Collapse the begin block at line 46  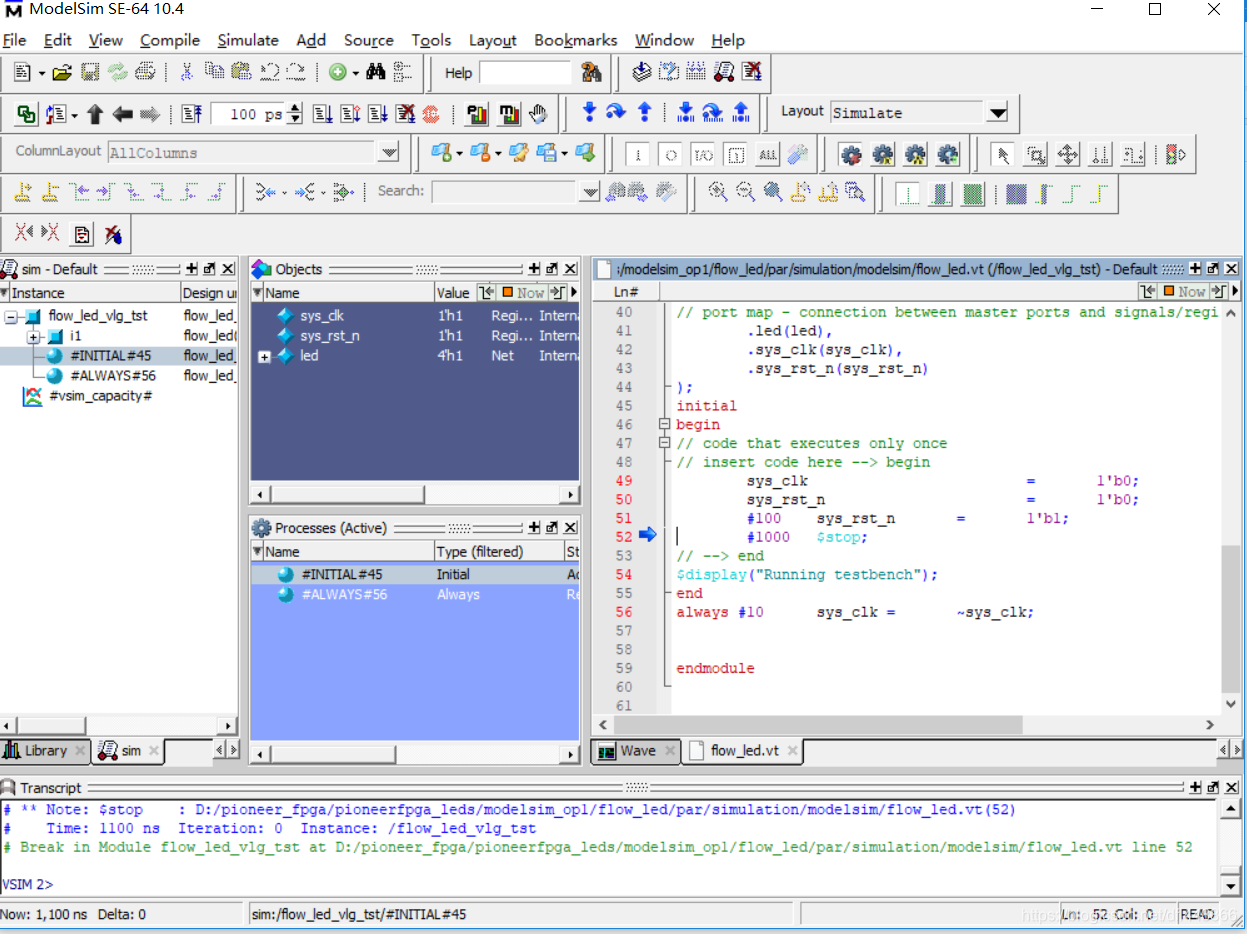pyautogui.click(x=664, y=425)
